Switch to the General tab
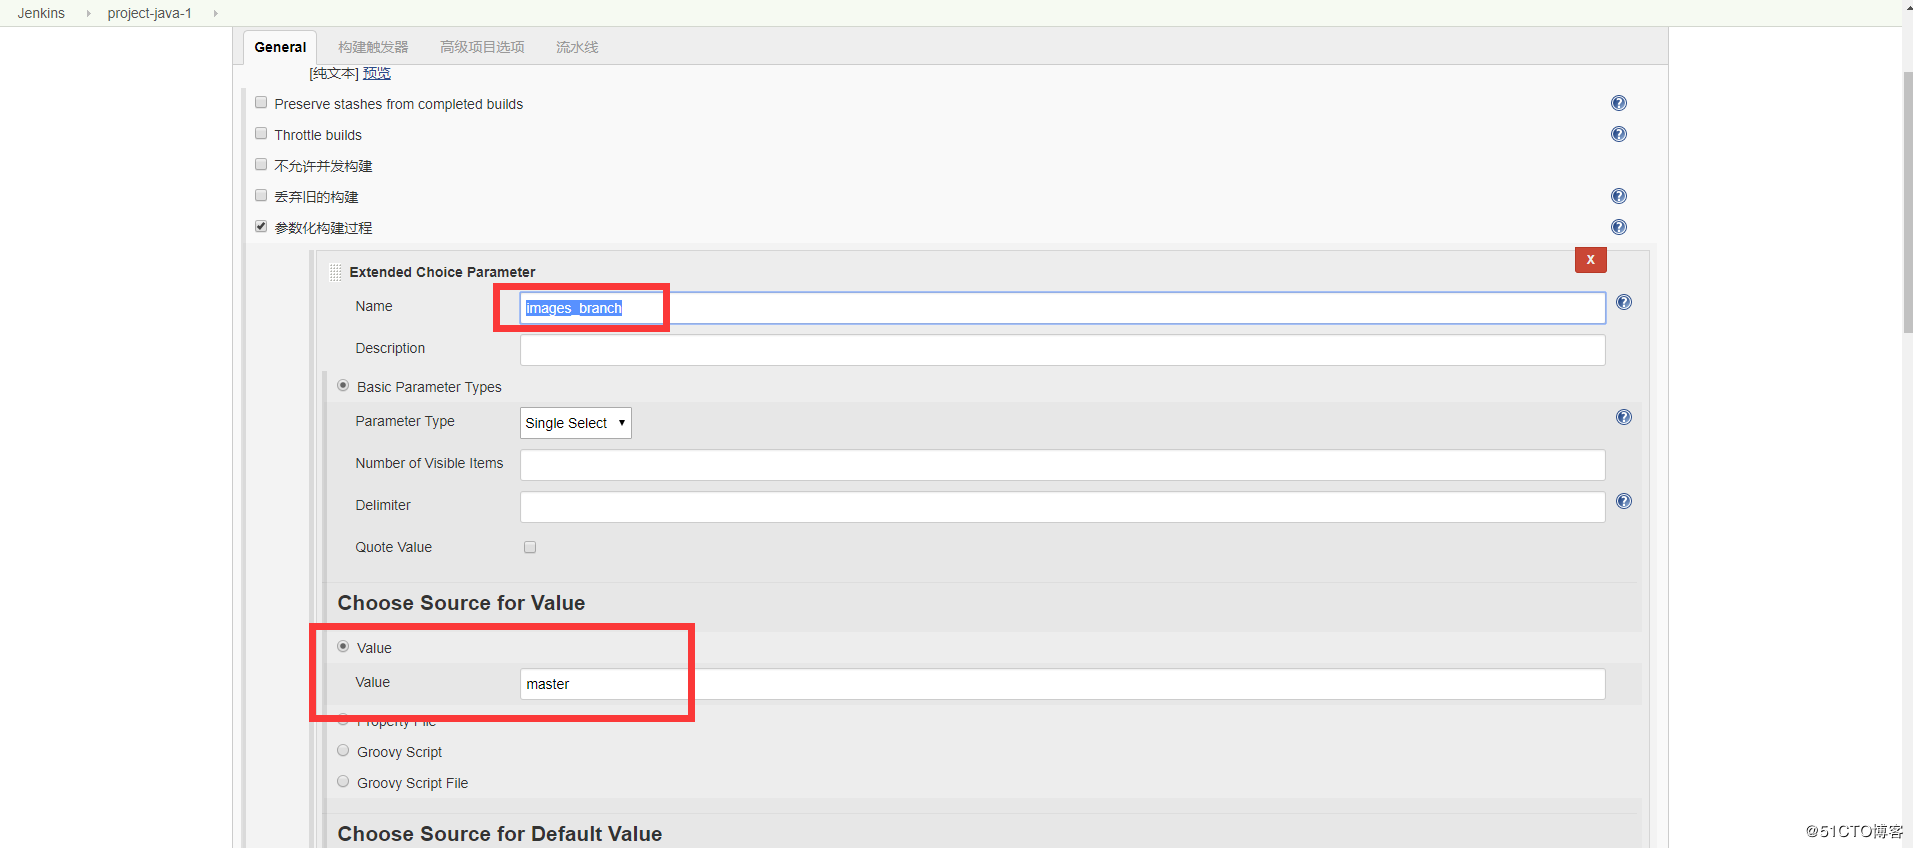 (280, 47)
